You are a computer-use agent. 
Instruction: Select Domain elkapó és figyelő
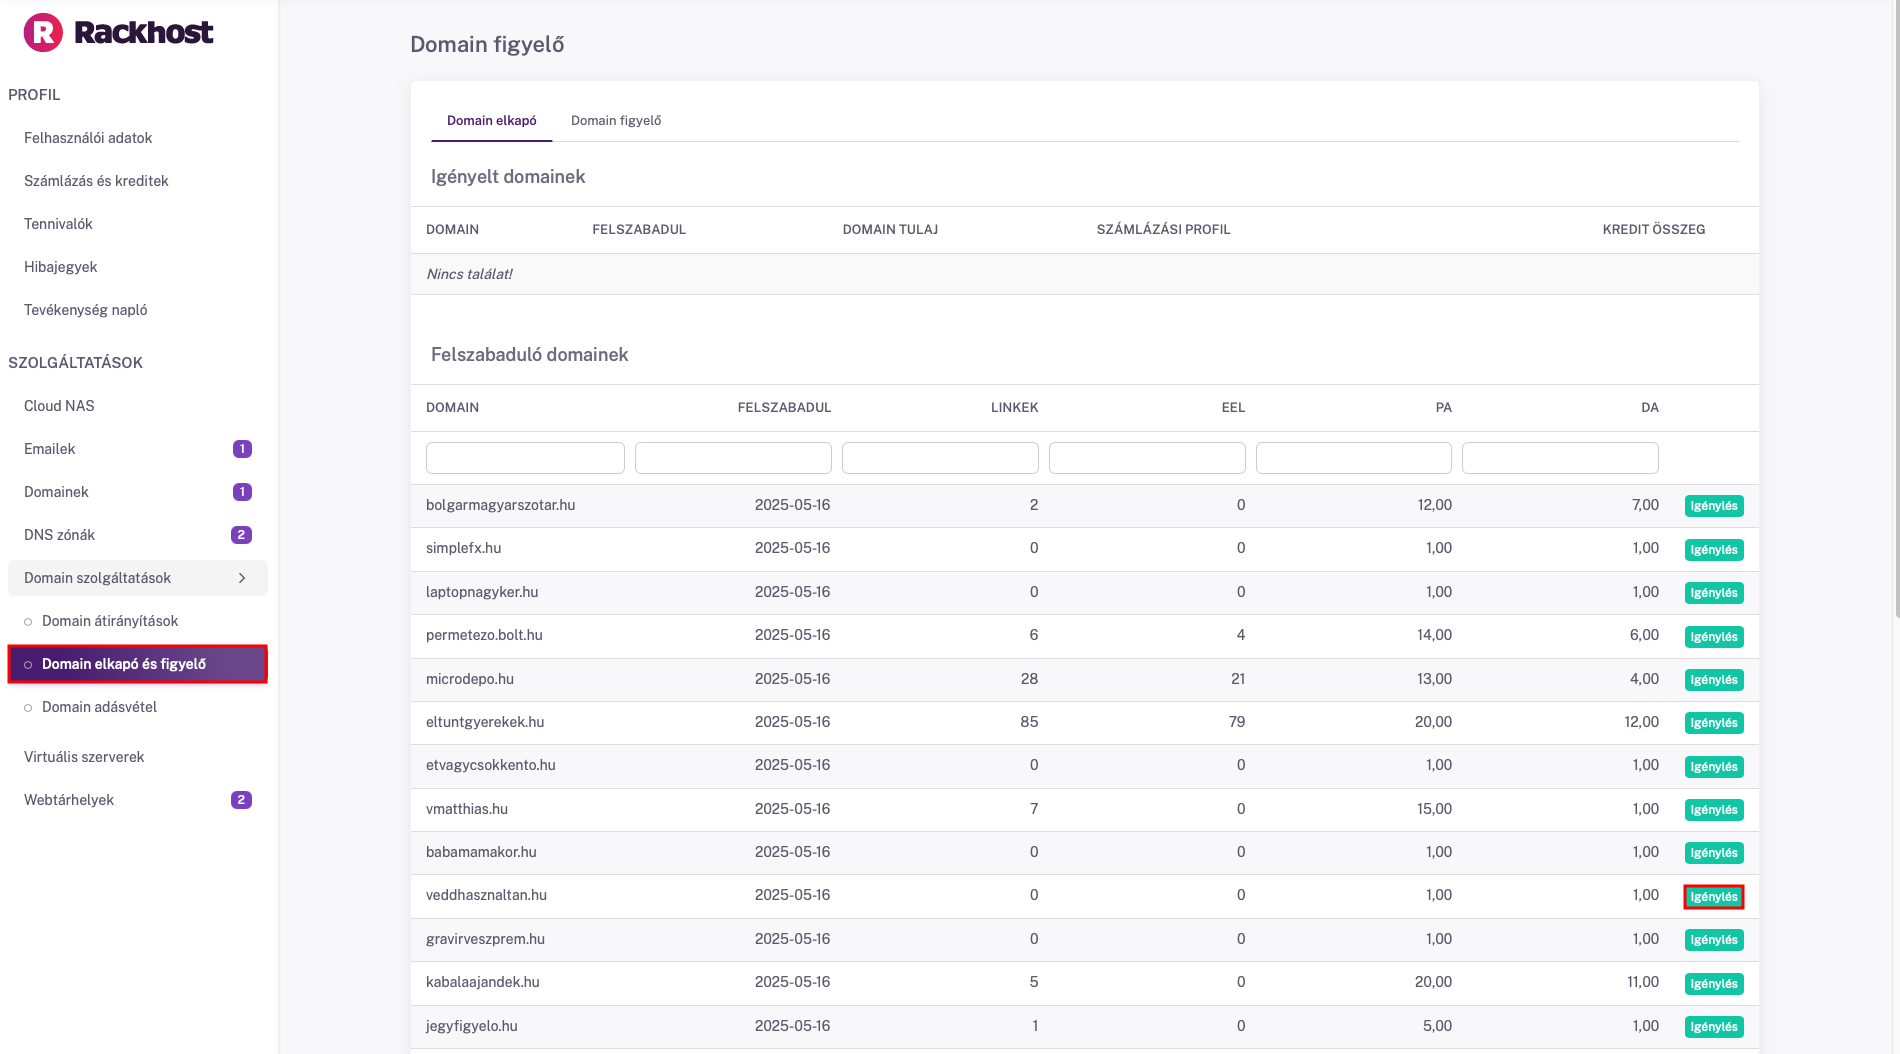tap(138, 664)
